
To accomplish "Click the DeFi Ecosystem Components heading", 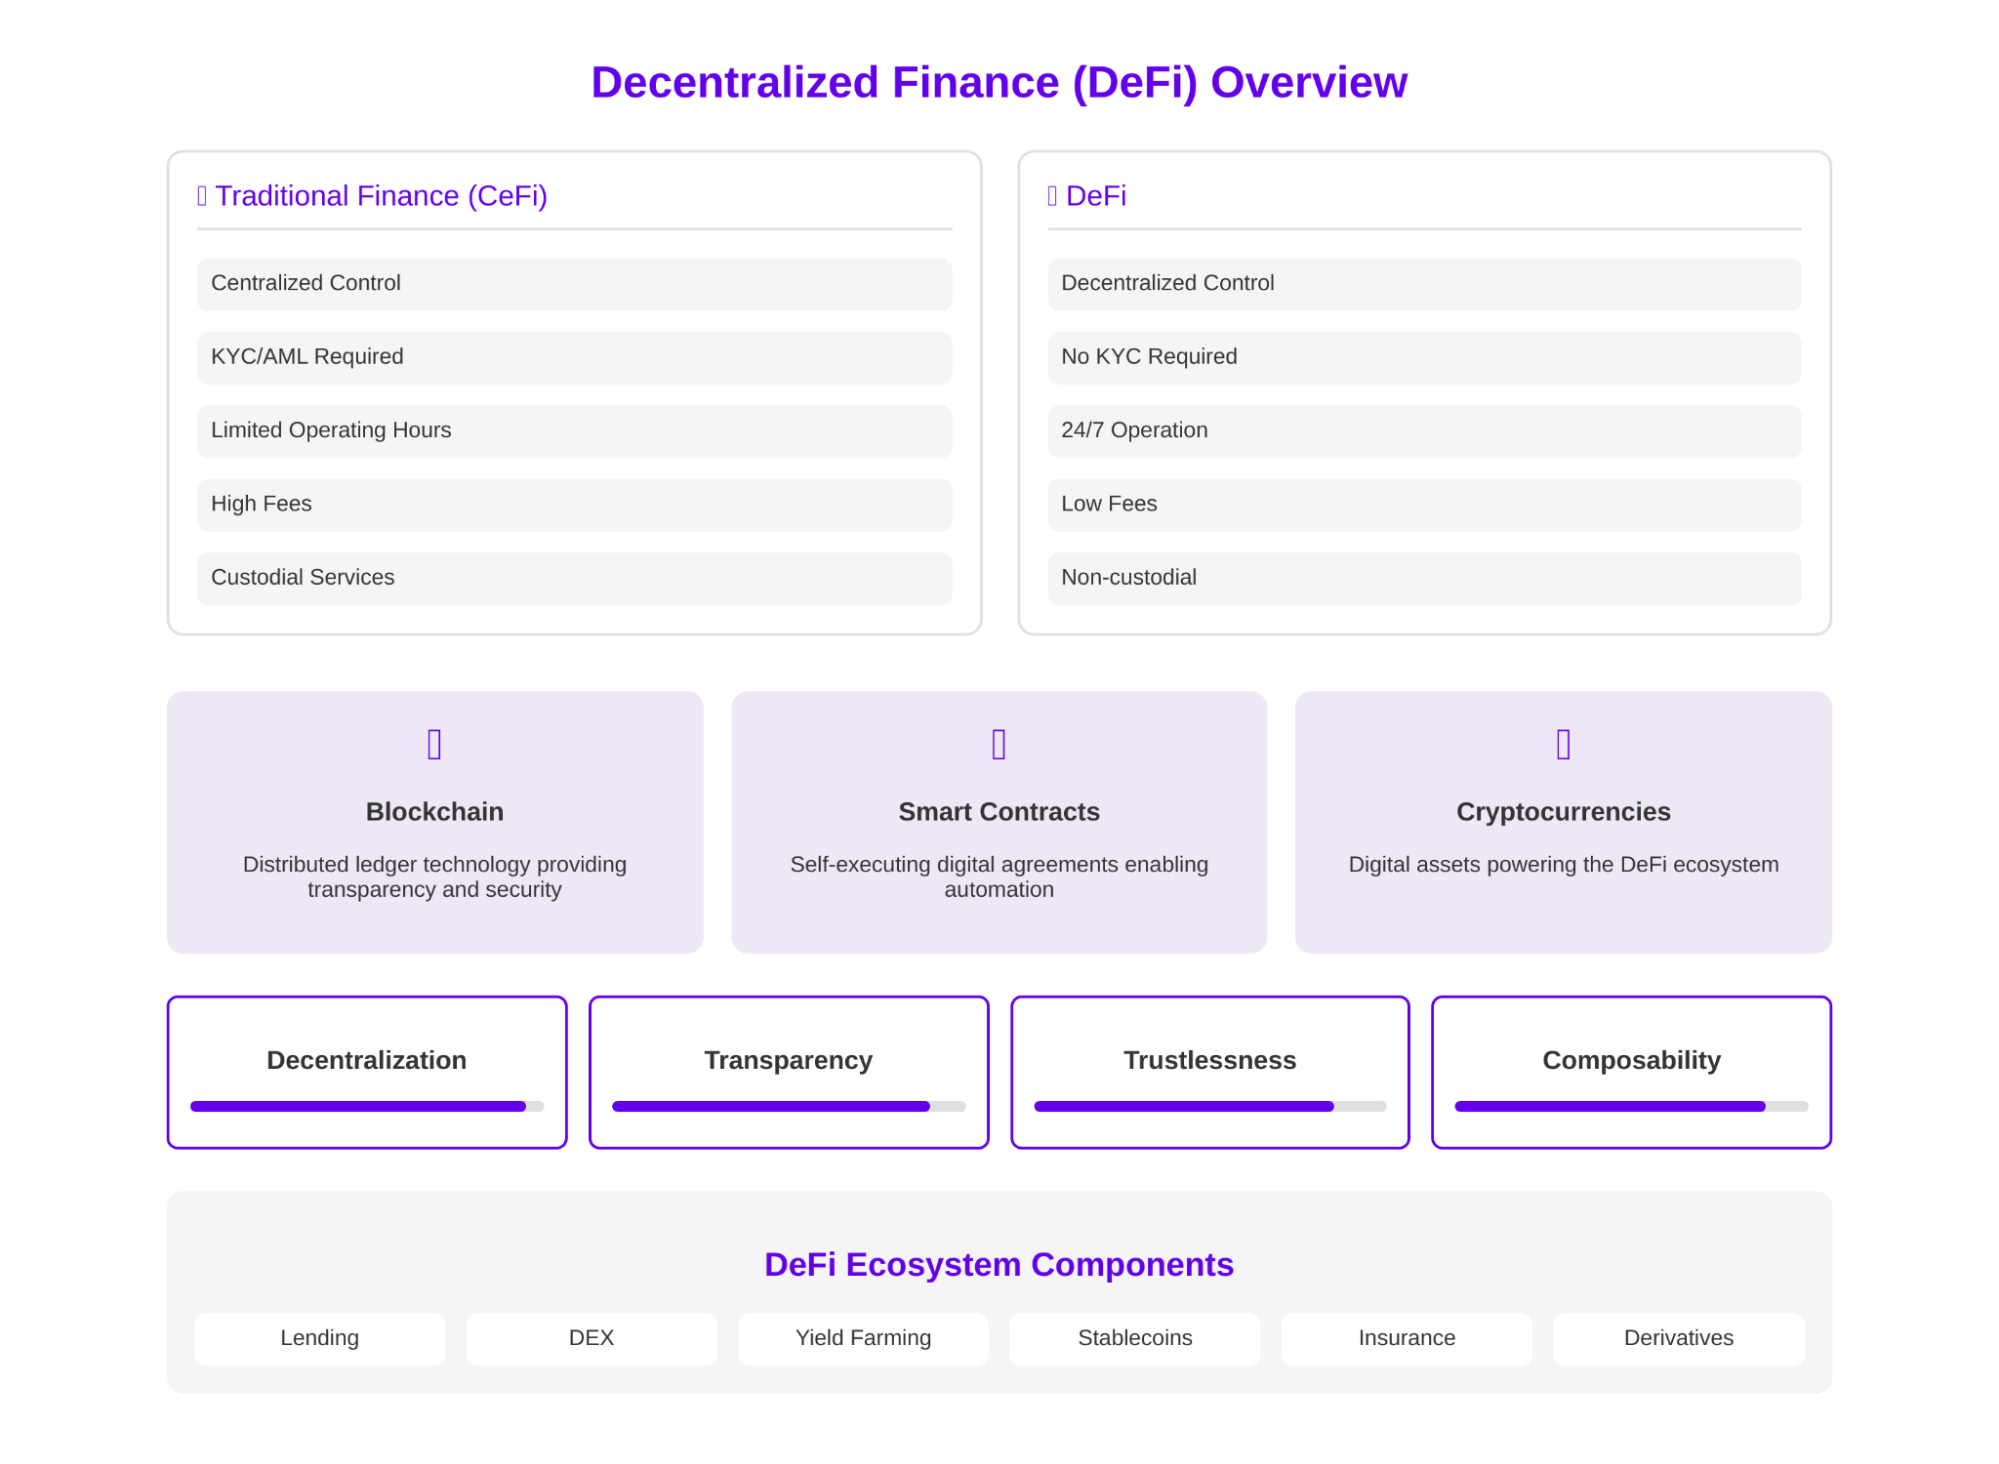I will pos(998,1265).
